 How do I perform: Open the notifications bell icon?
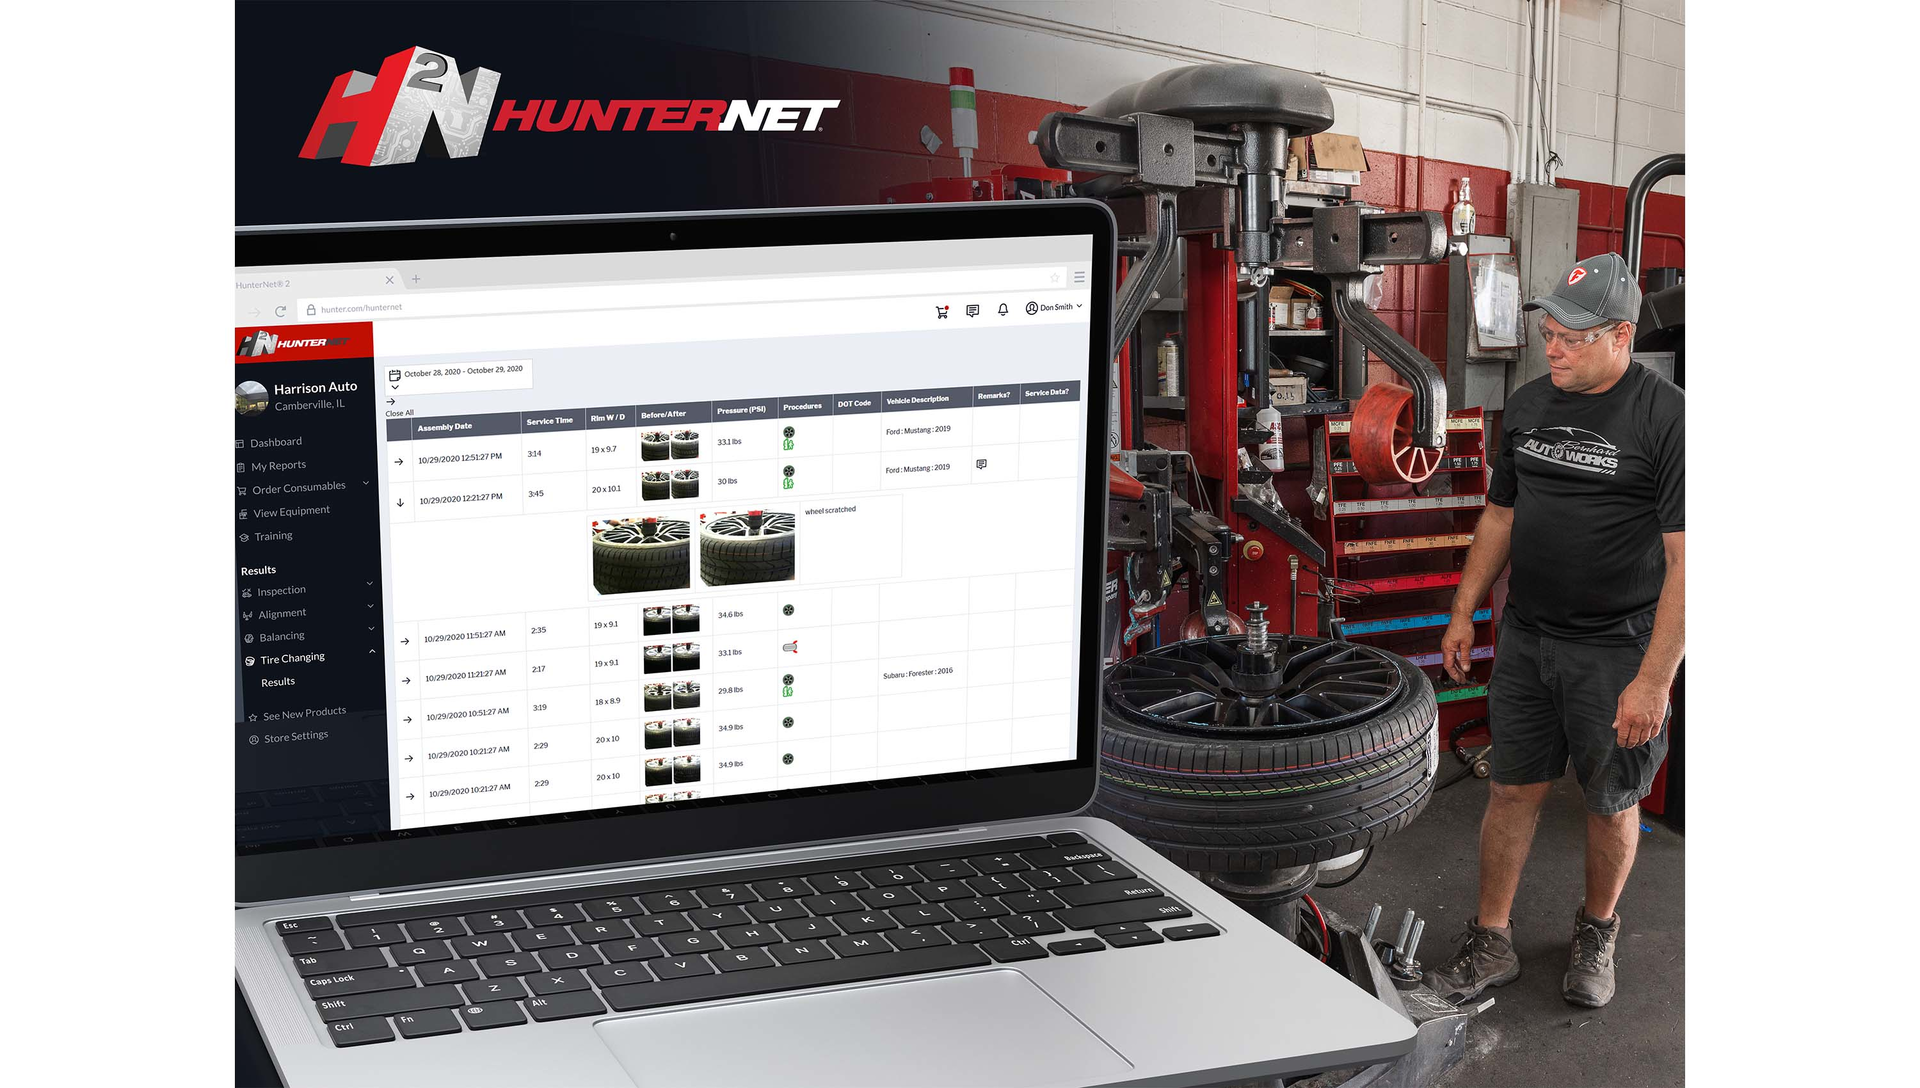(1003, 310)
